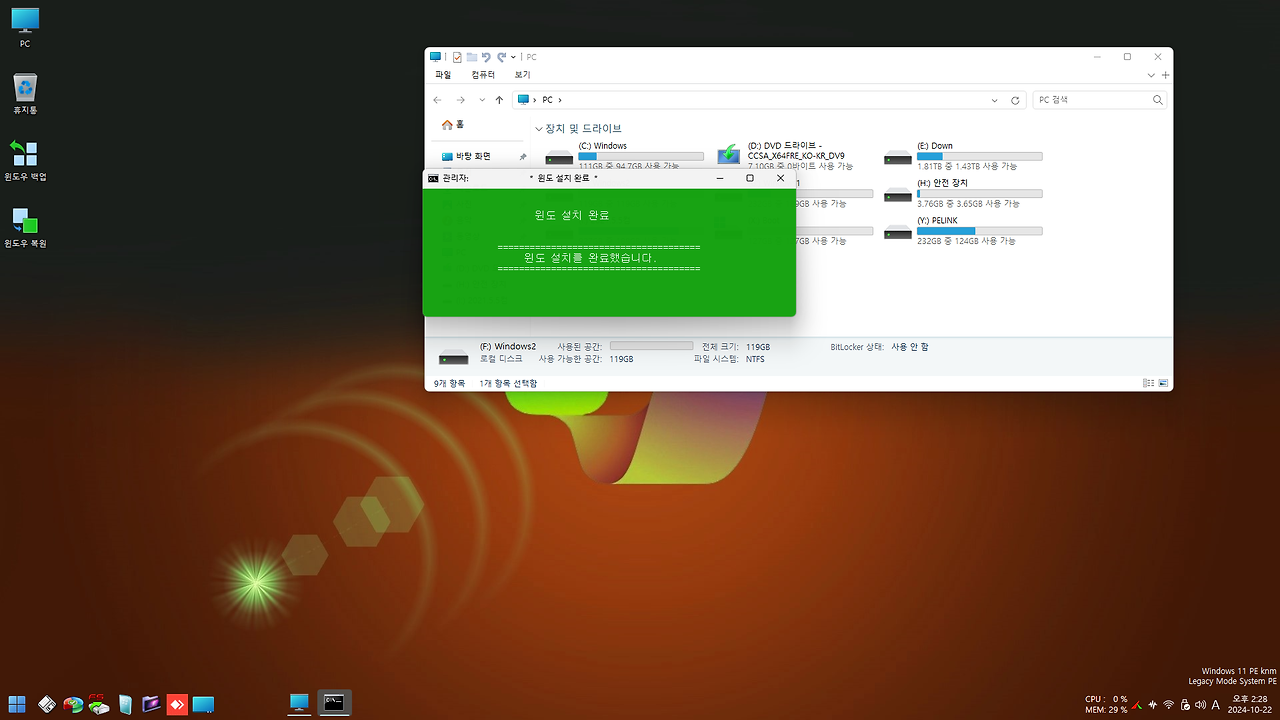Launch the AnyDesk red taskbar icon
Image resolution: width=1280 pixels, height=720 pixels.
click(177, 704)
